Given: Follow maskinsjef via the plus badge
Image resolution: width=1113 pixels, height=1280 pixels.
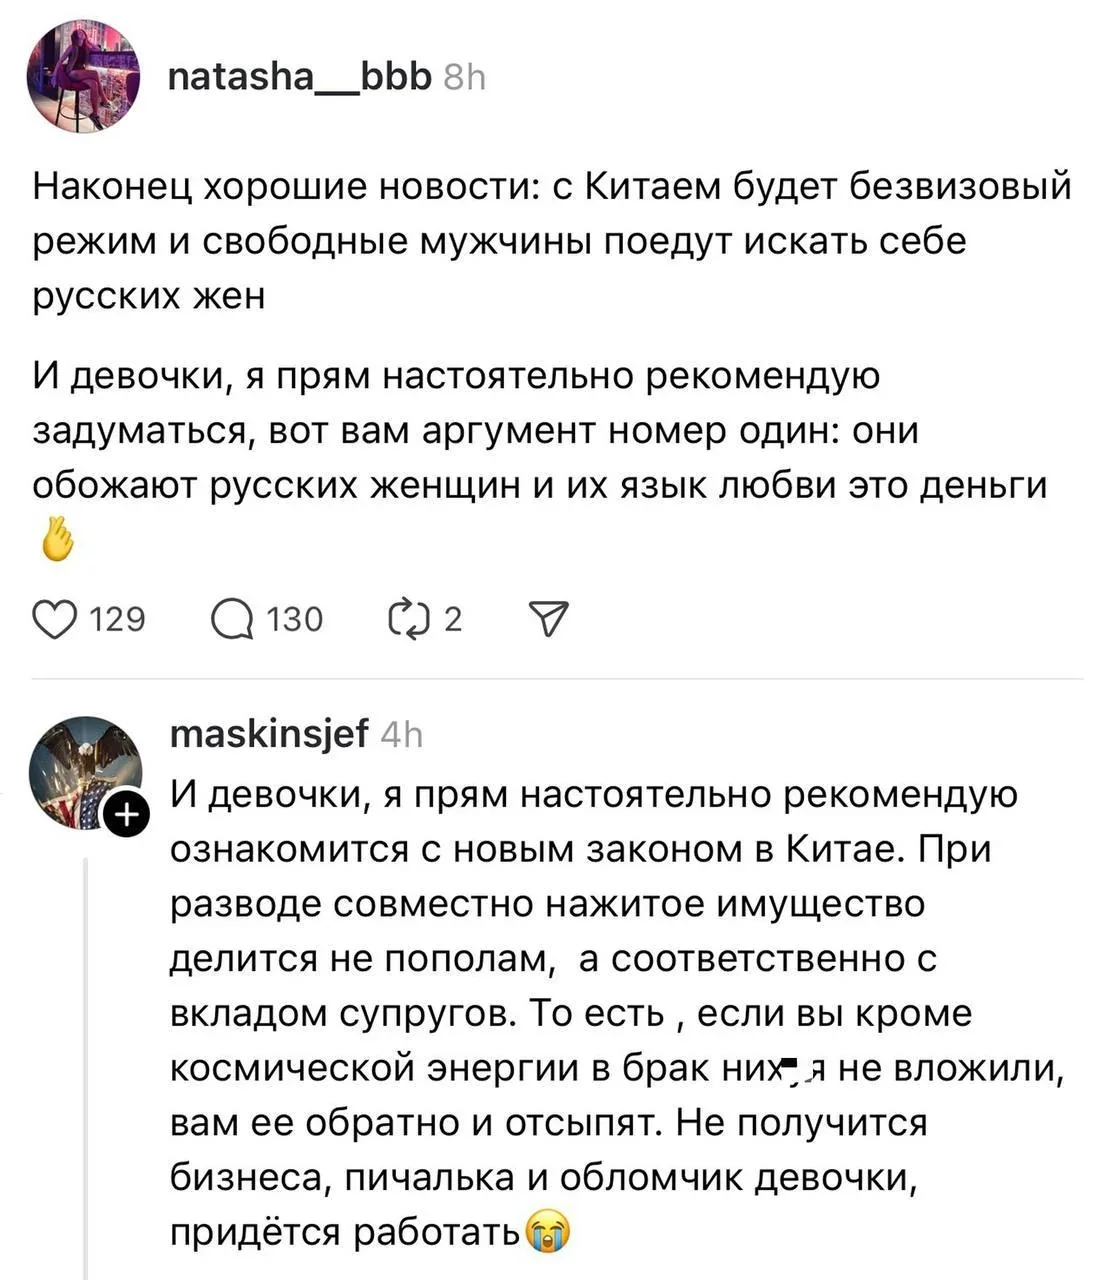Looking at the screenshot, I should pos(126,818).
